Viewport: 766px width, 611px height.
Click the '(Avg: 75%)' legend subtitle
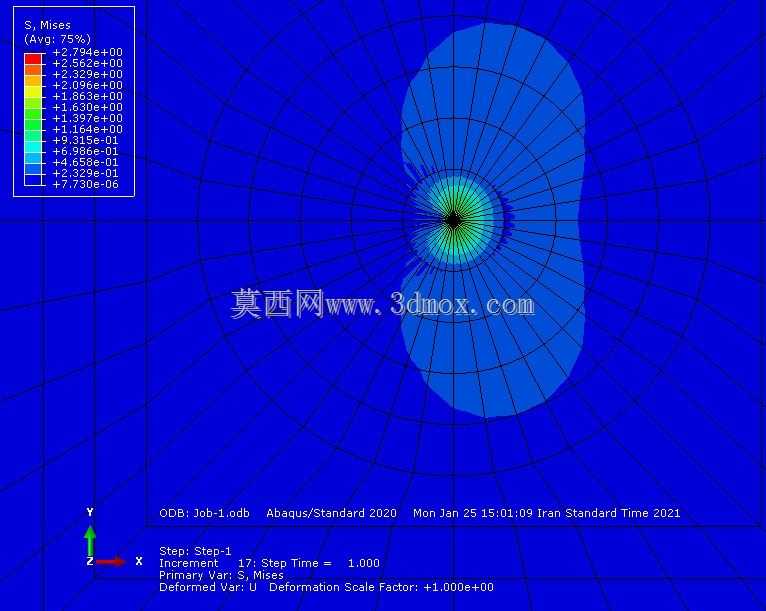point(57,39)
